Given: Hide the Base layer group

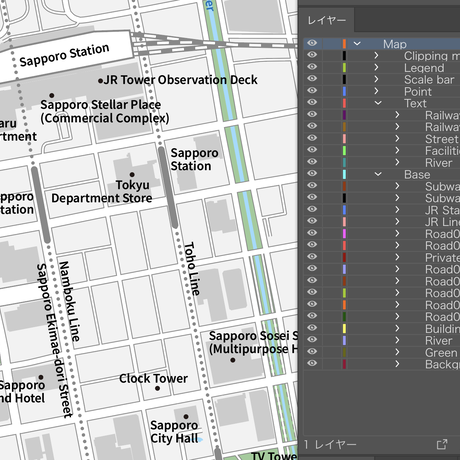Looking at the screenshot, I should (312, 174).
